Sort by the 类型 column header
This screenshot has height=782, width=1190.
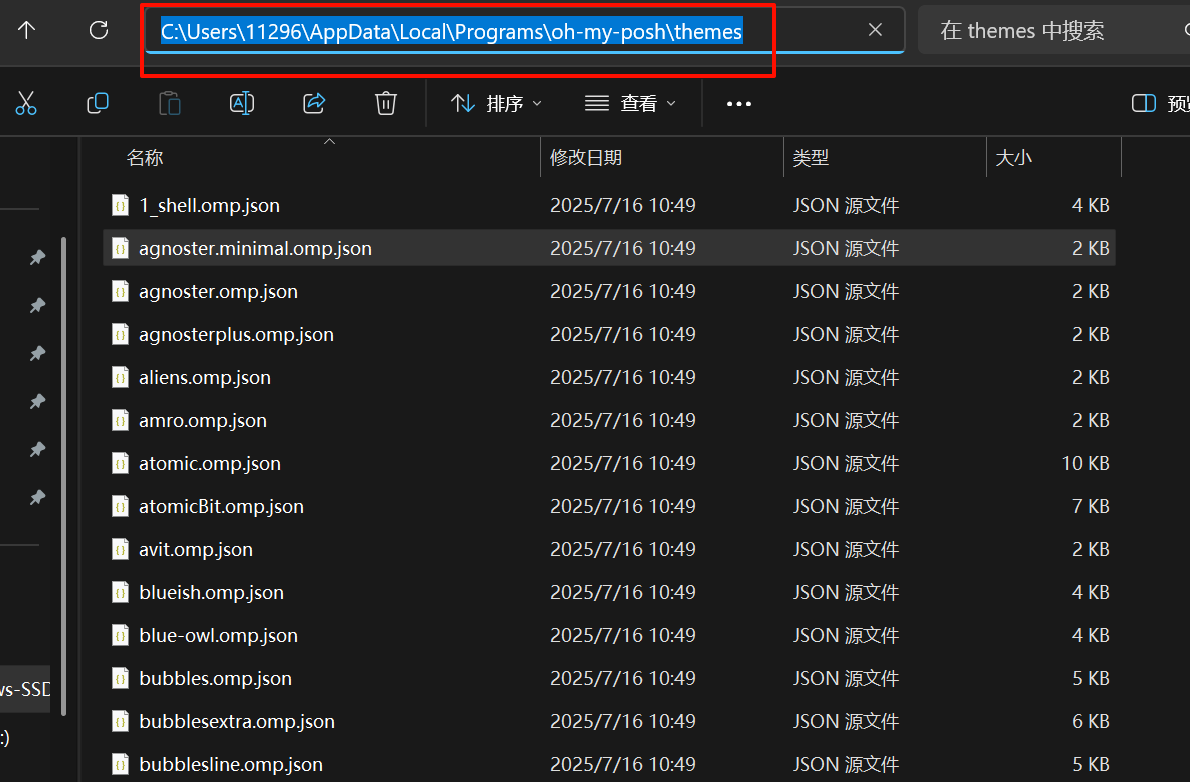coord(811,158)
